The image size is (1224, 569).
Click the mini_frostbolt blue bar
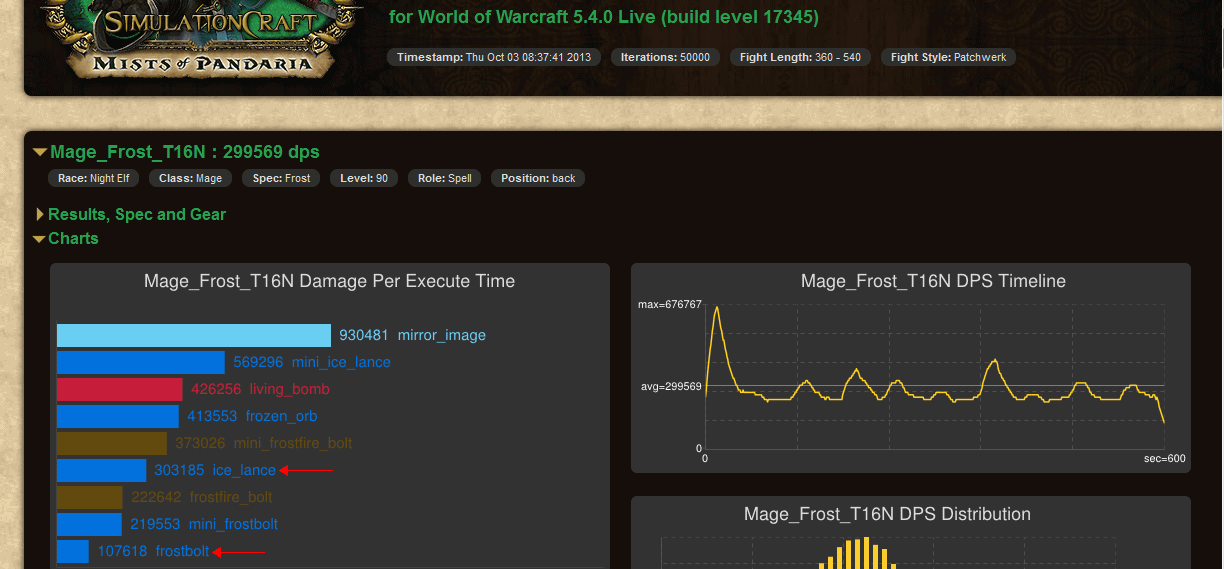[89, 524]
